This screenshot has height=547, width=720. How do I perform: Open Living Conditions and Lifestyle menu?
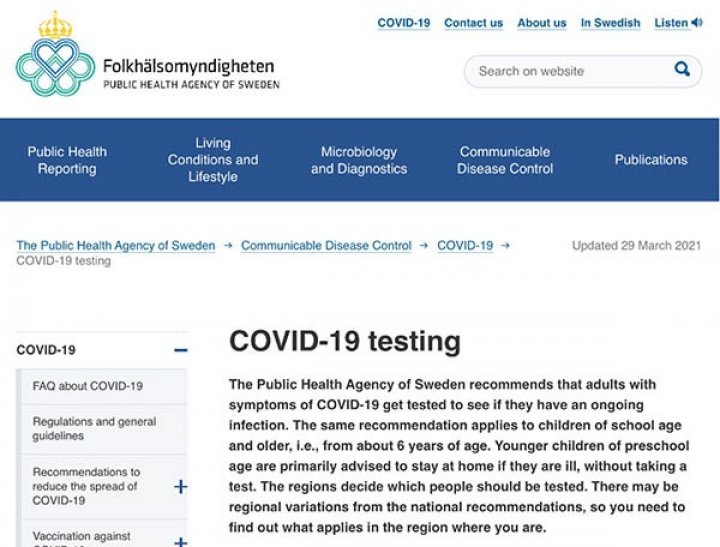click(213, 160)
